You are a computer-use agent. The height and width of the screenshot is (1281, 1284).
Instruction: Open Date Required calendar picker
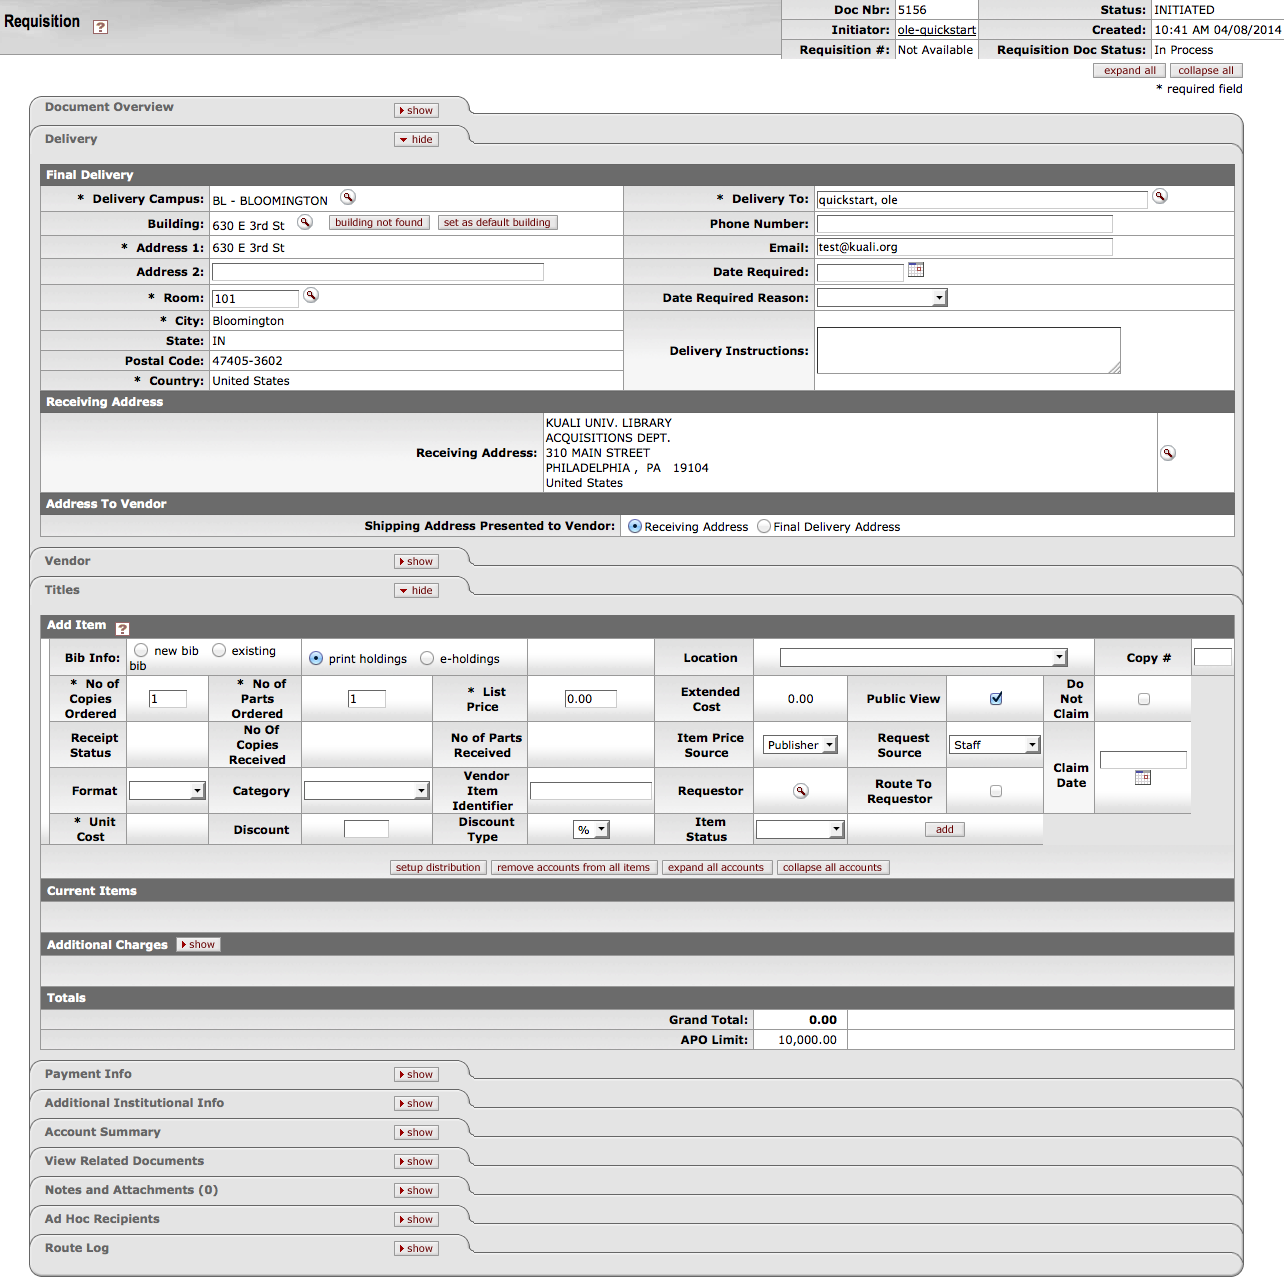(x=916, y=270)
